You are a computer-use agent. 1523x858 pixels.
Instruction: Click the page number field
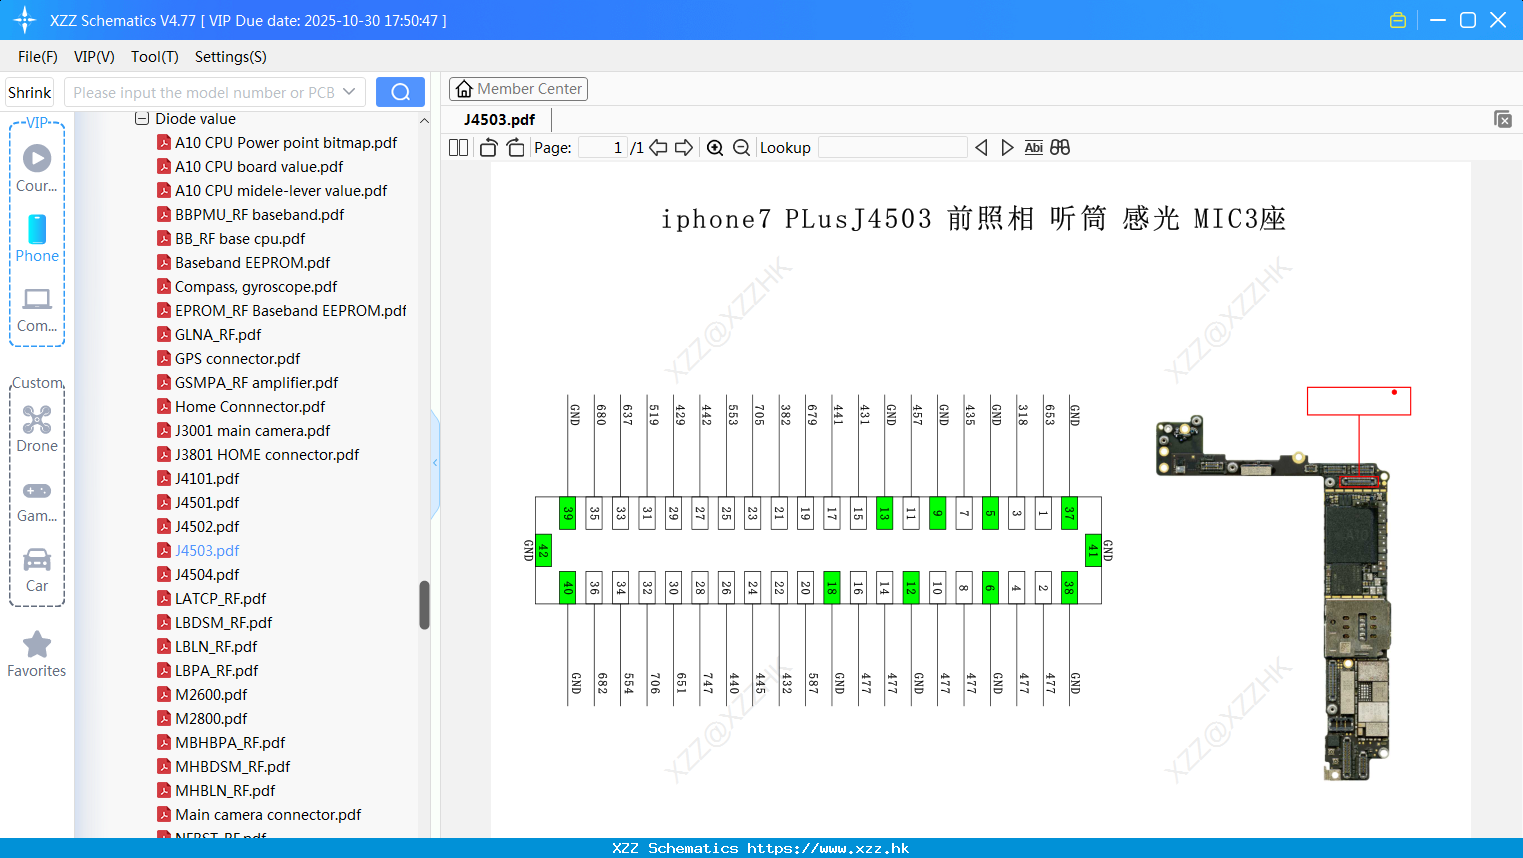tap(603, 148)
